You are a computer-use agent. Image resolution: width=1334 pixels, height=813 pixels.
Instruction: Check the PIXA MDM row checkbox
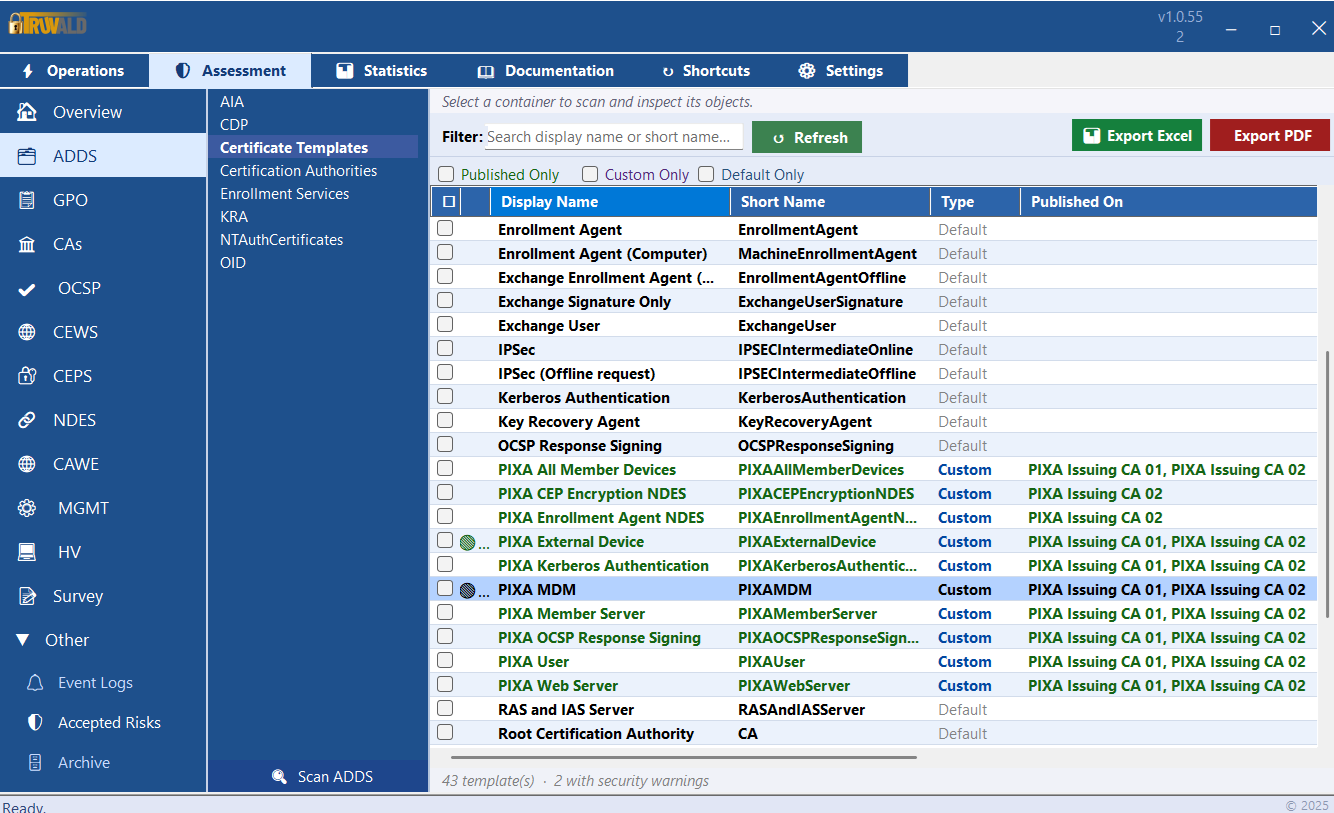pyautogui.click(x=445, y=589)
